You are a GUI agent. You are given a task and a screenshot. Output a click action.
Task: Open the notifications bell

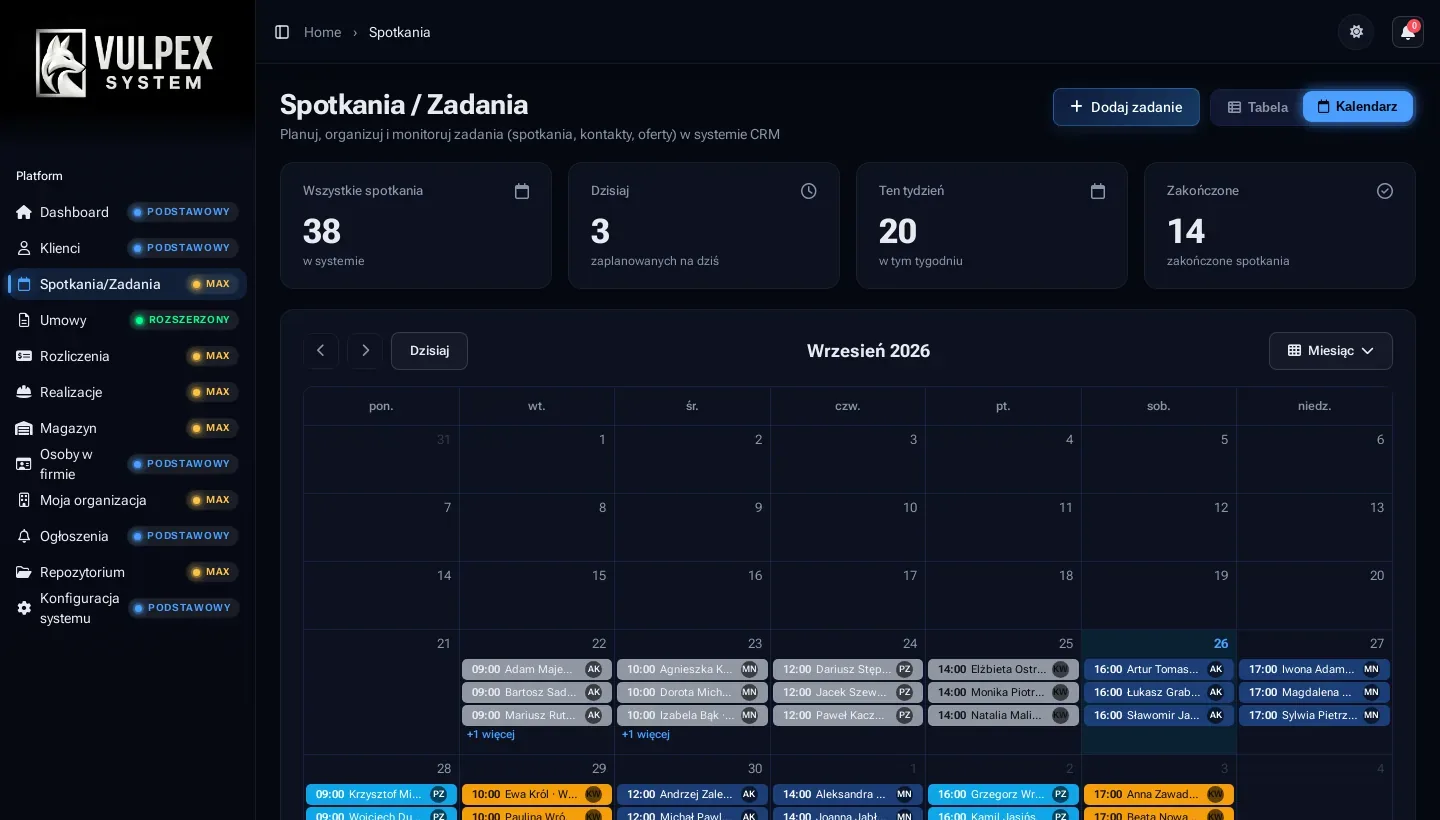[x=1408, y=32]
